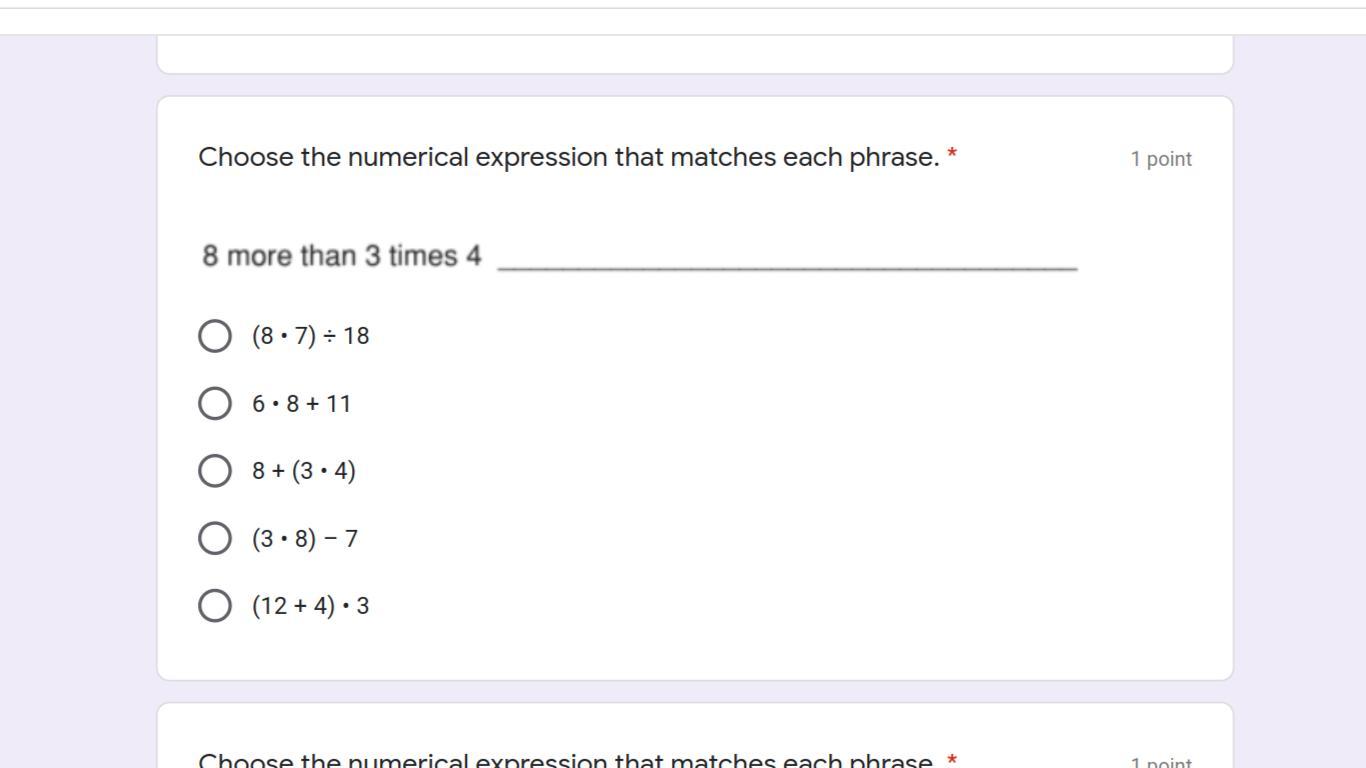The width and height of the screenshot is (1366, 768).
Task: Mark the radio circle for (3 • 8) − 7
Action: [x=214, y=538]
